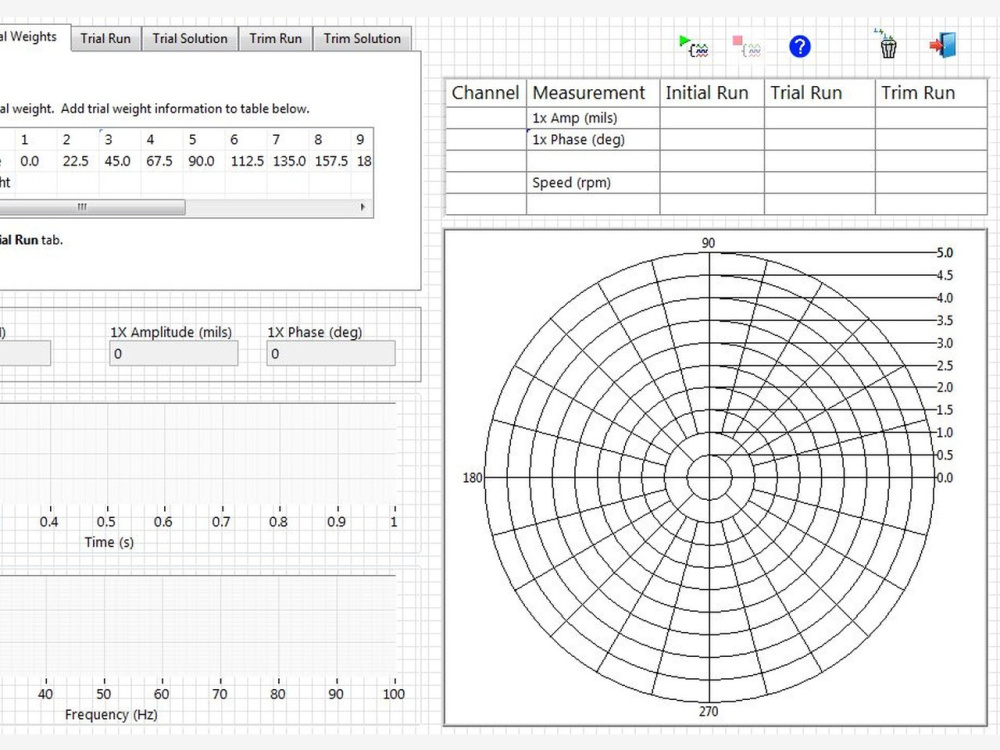The width and height of the screenshot is (1000, 750).
Task: Click the table scrollbar right arrow
Action: tap(363, 207)
